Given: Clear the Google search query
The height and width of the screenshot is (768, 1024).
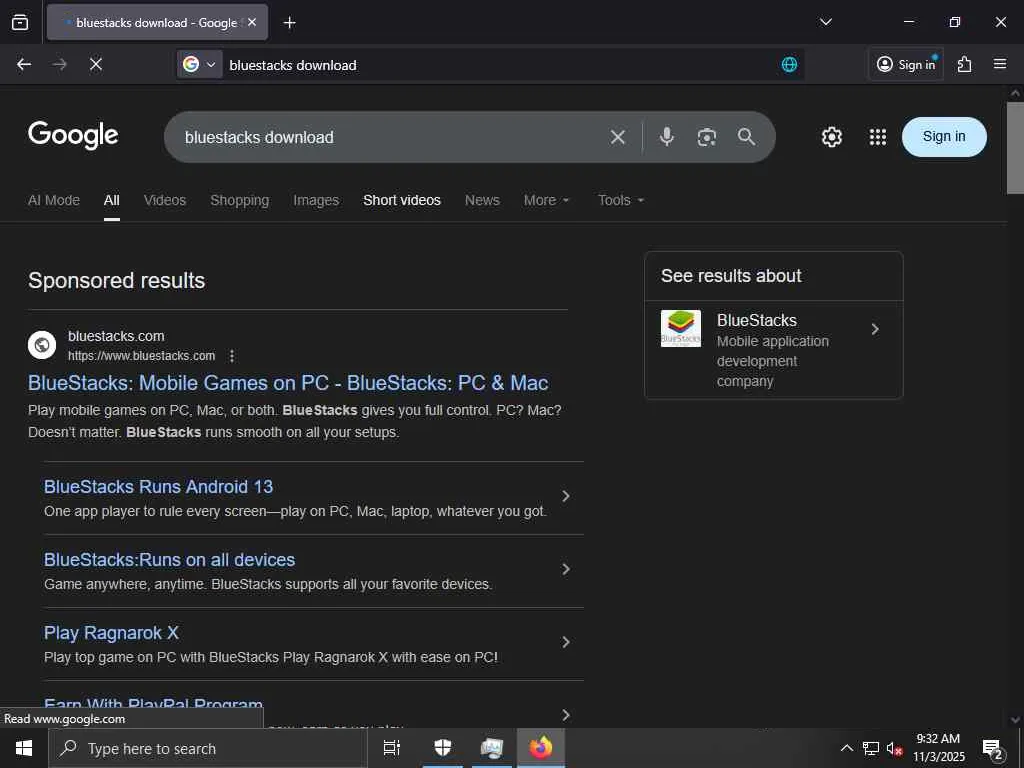Looking at the screenshot, I should [x=618, y=137].
